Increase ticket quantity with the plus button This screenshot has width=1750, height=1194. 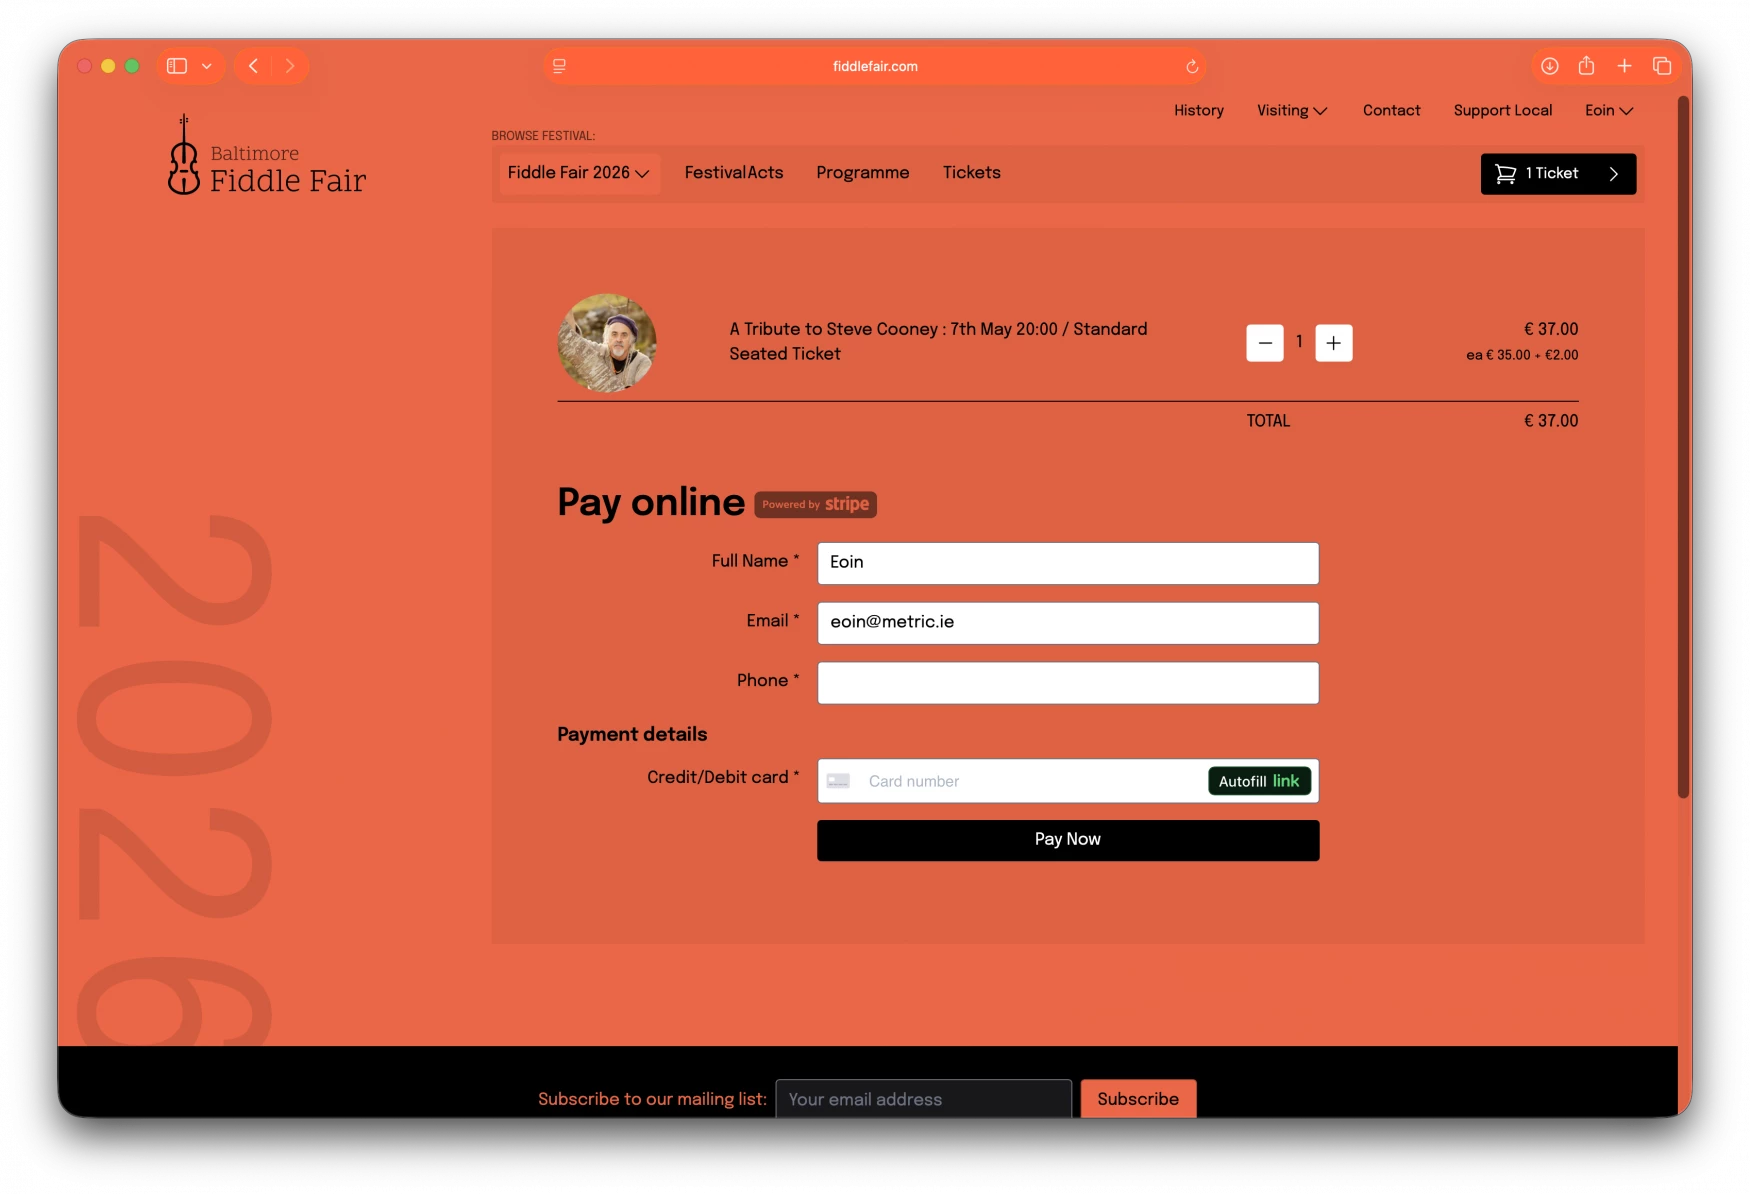1333,343
